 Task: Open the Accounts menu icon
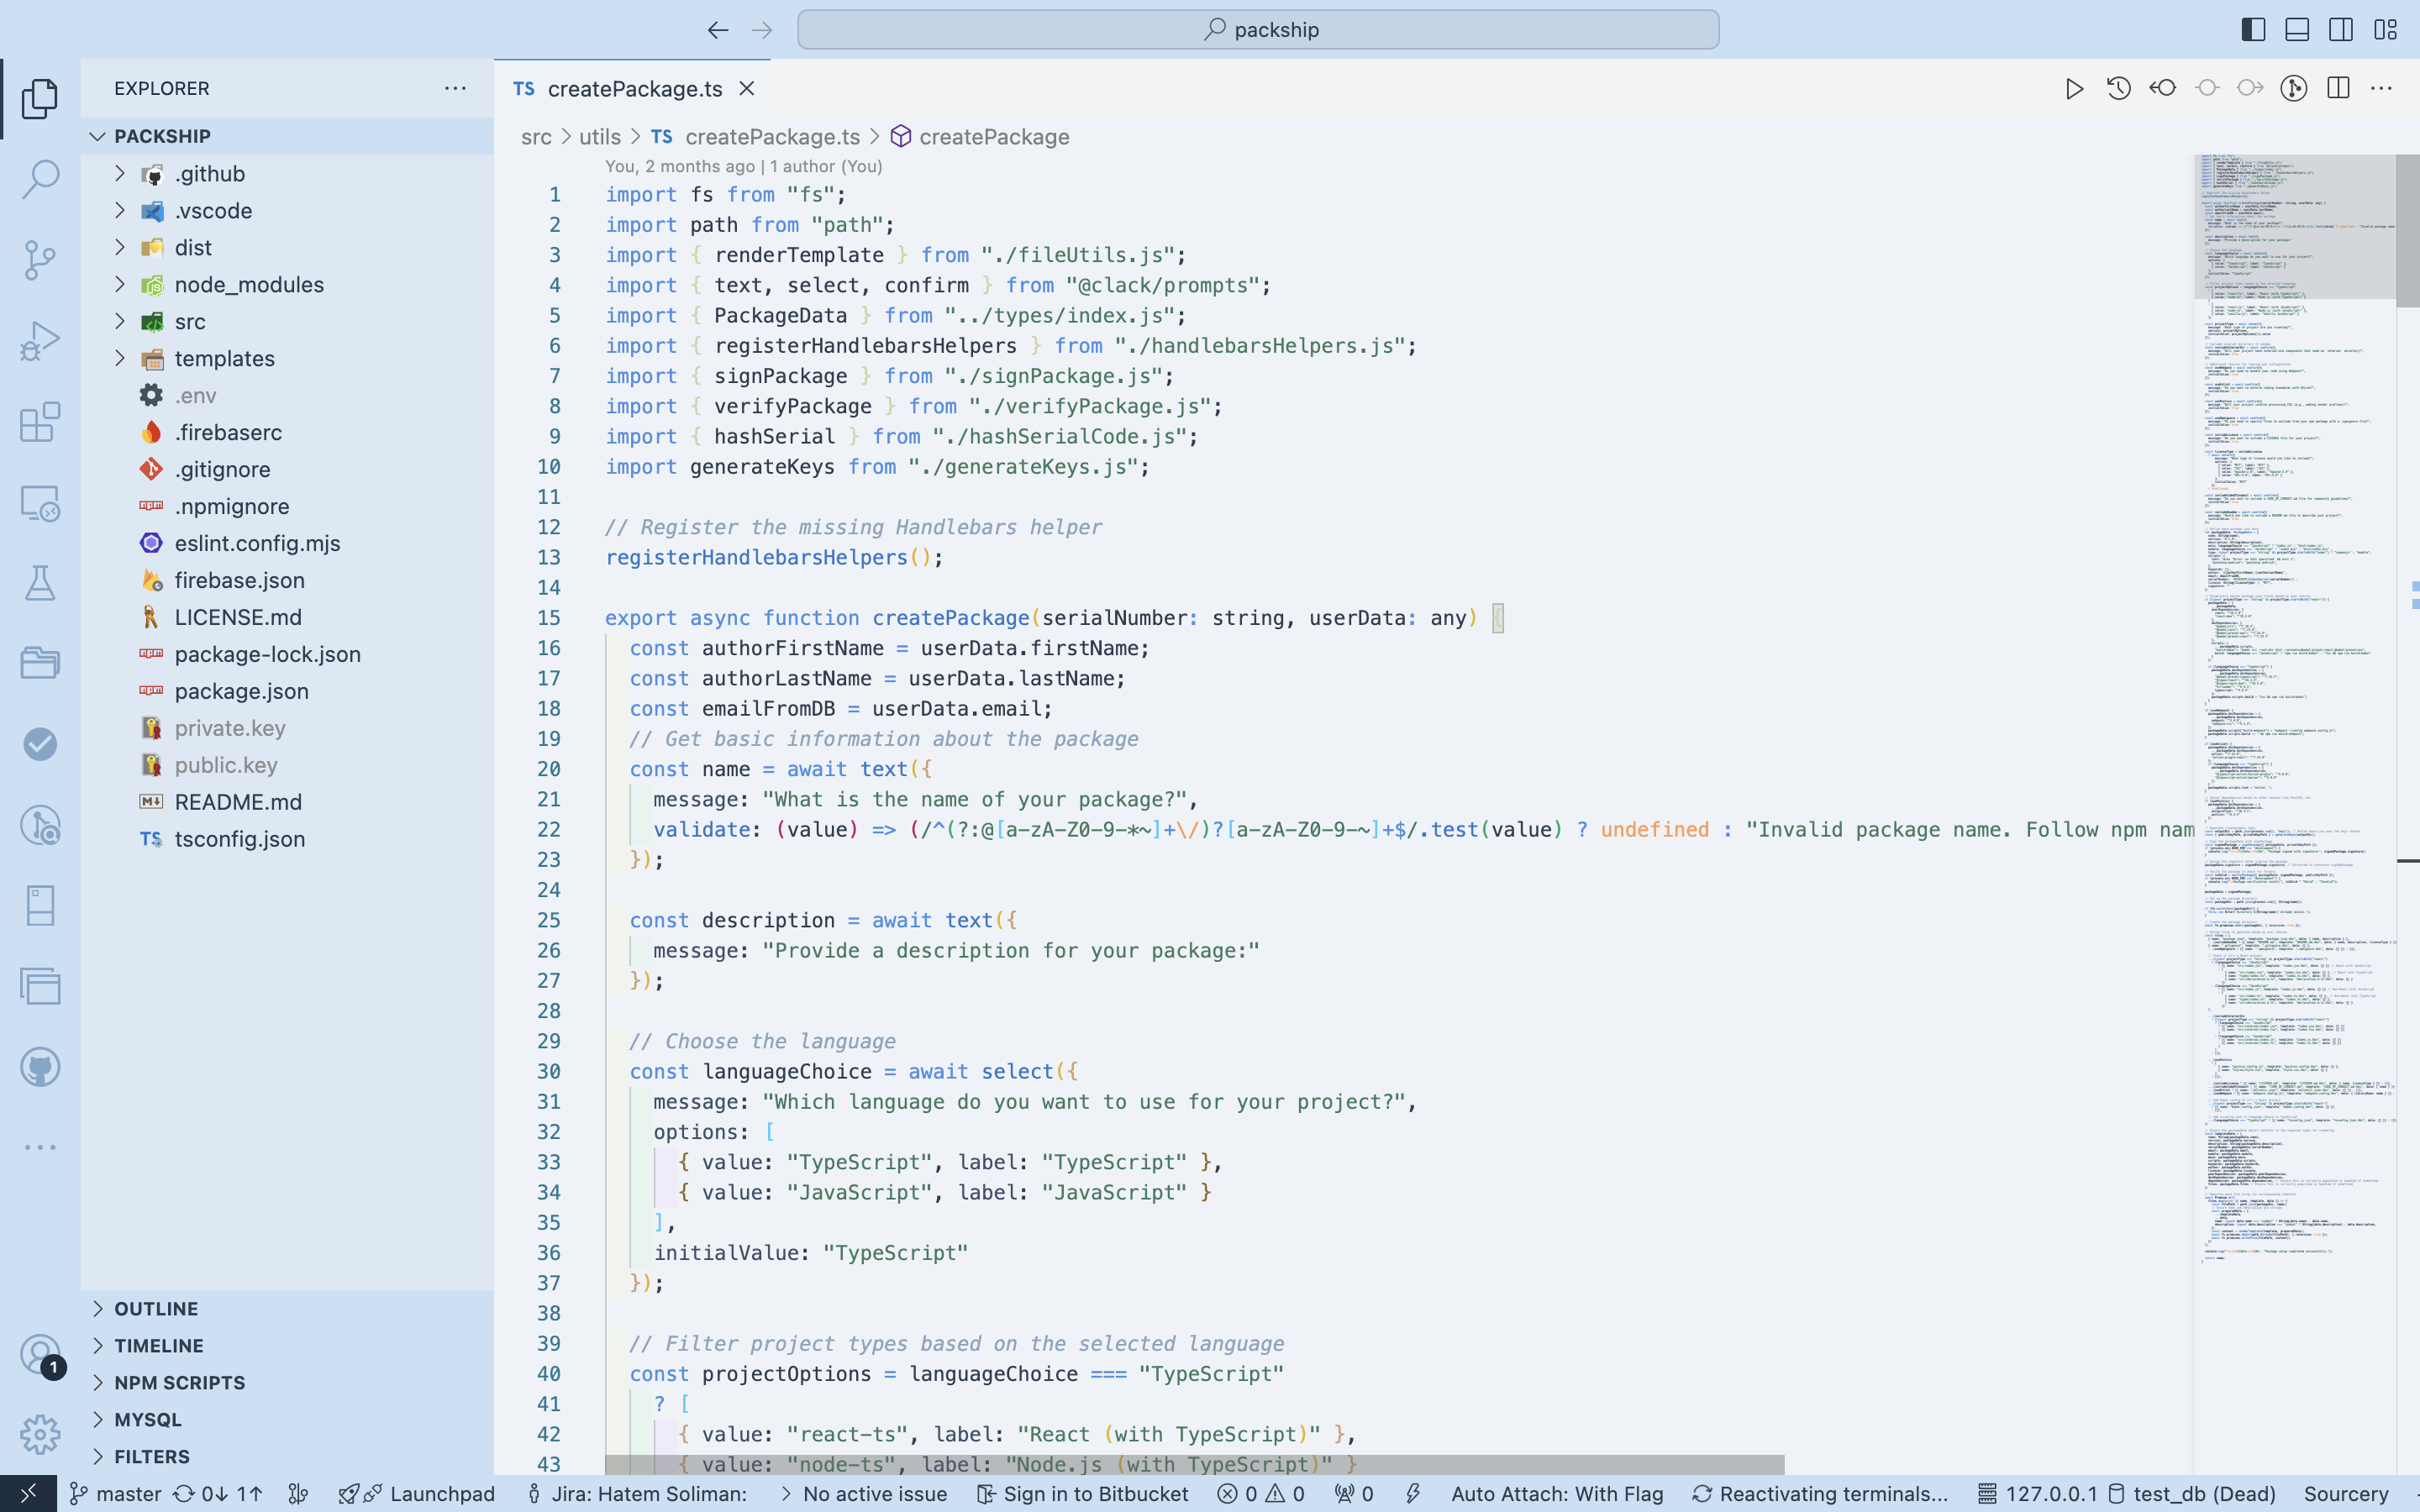tap(40, 1355)
